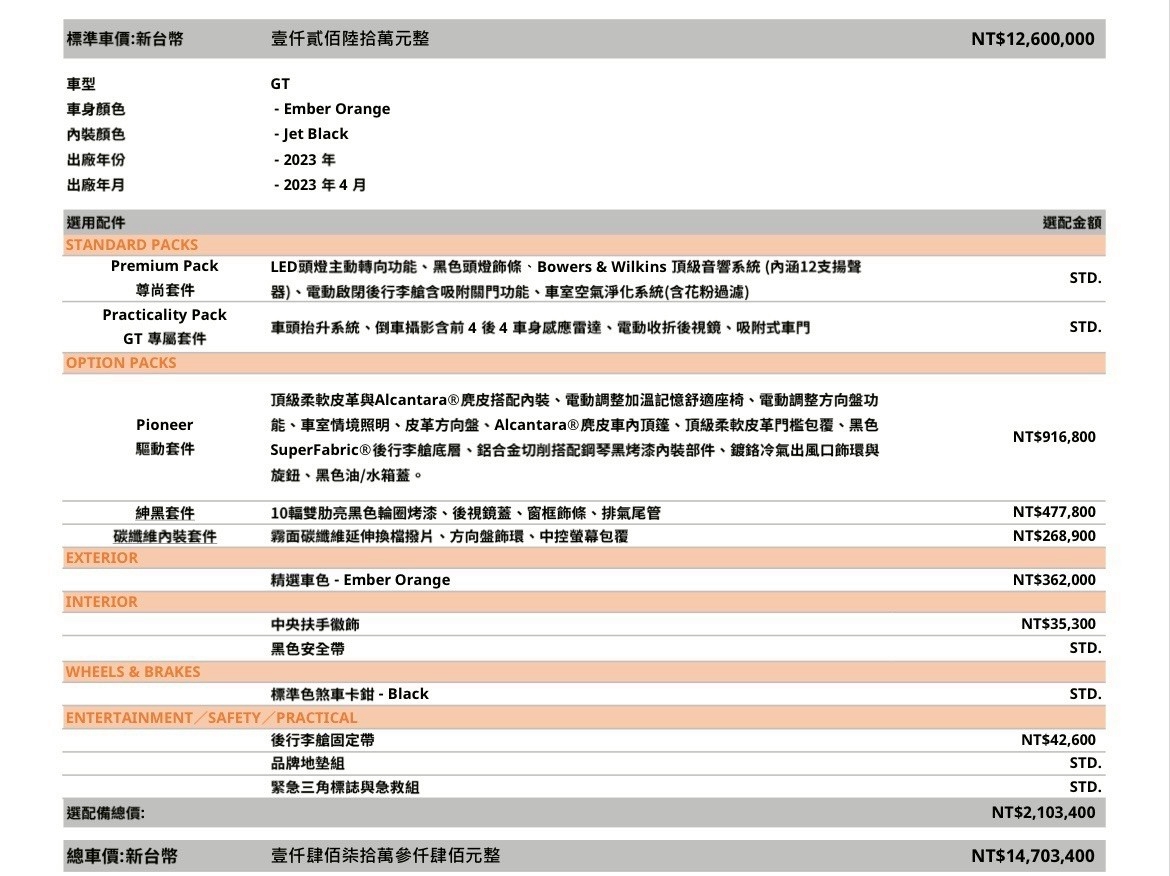Image resolution: width=1170 pixels, height=876 pixels.
Task: Click the 碳纖維內裝套件 price NT$268,900
Action: coord(1054,536)
